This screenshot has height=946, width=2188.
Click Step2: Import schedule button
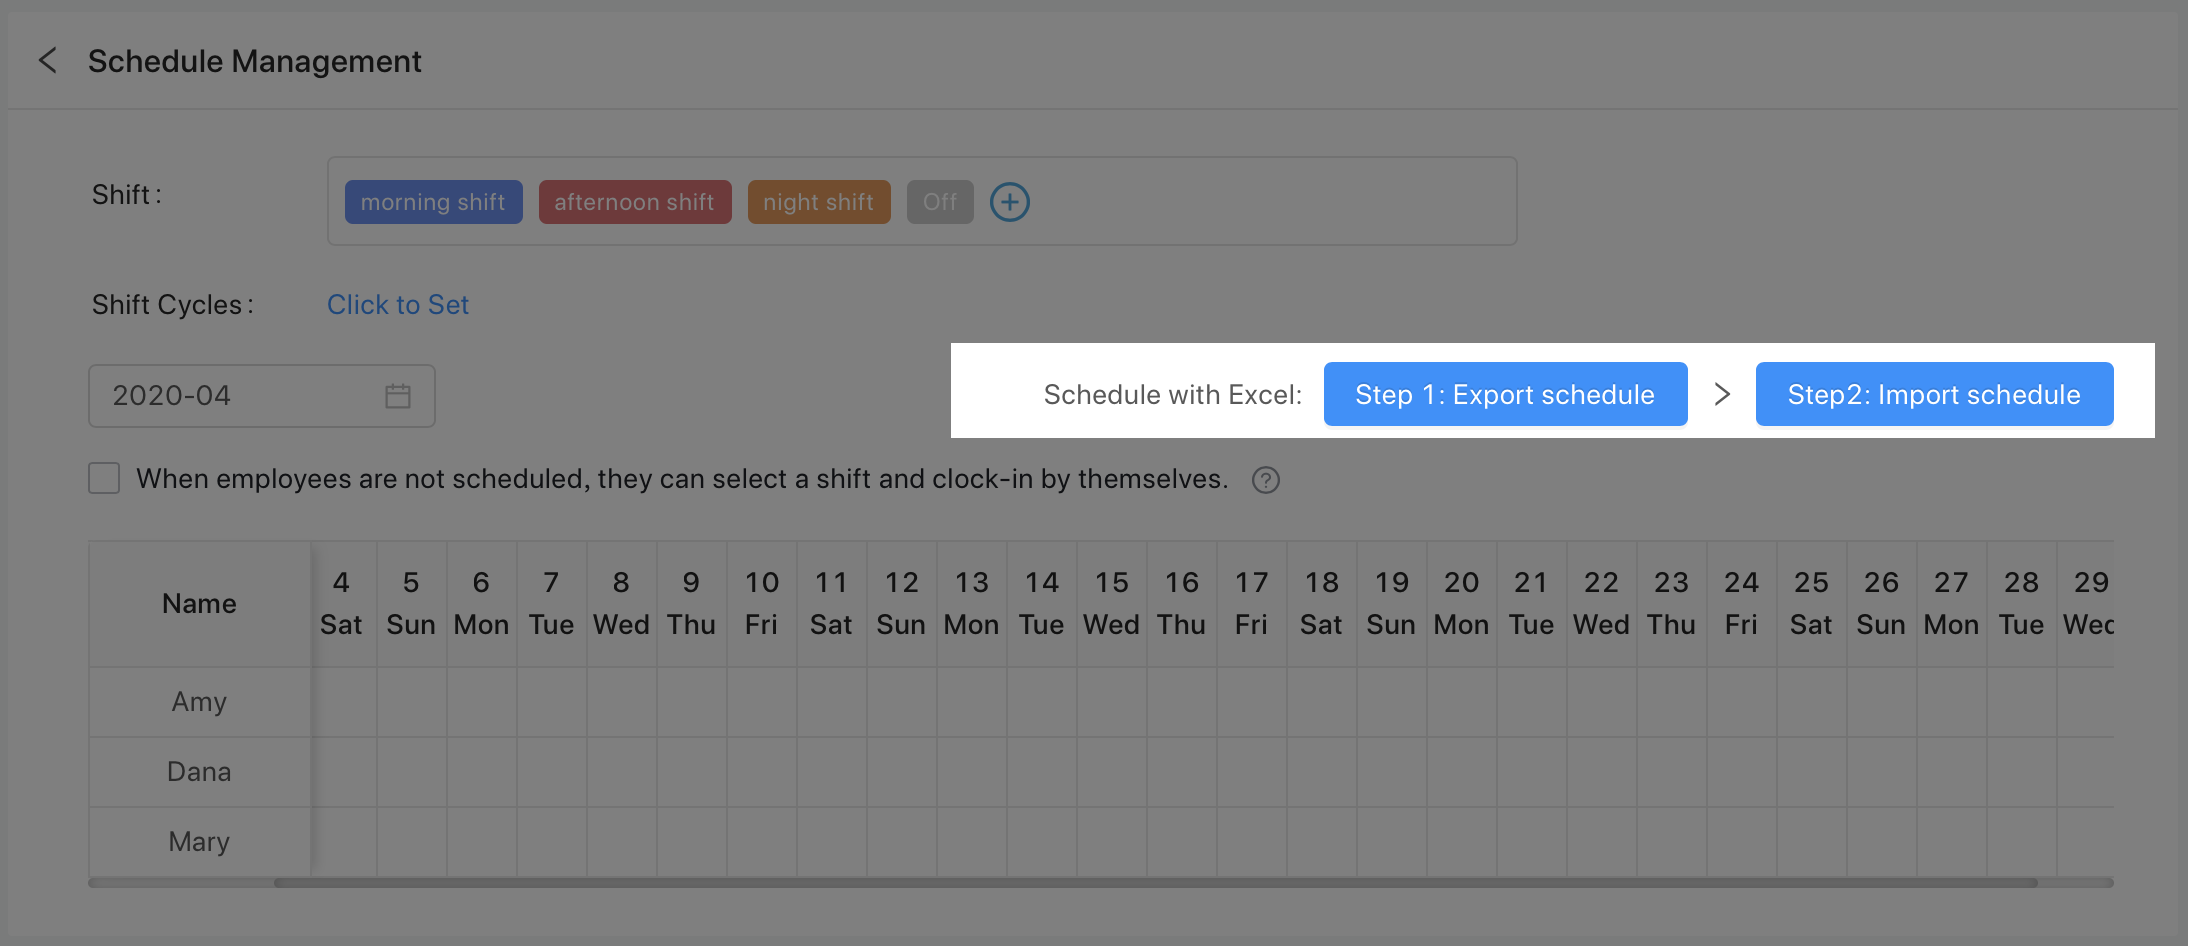coord(1934,395)
